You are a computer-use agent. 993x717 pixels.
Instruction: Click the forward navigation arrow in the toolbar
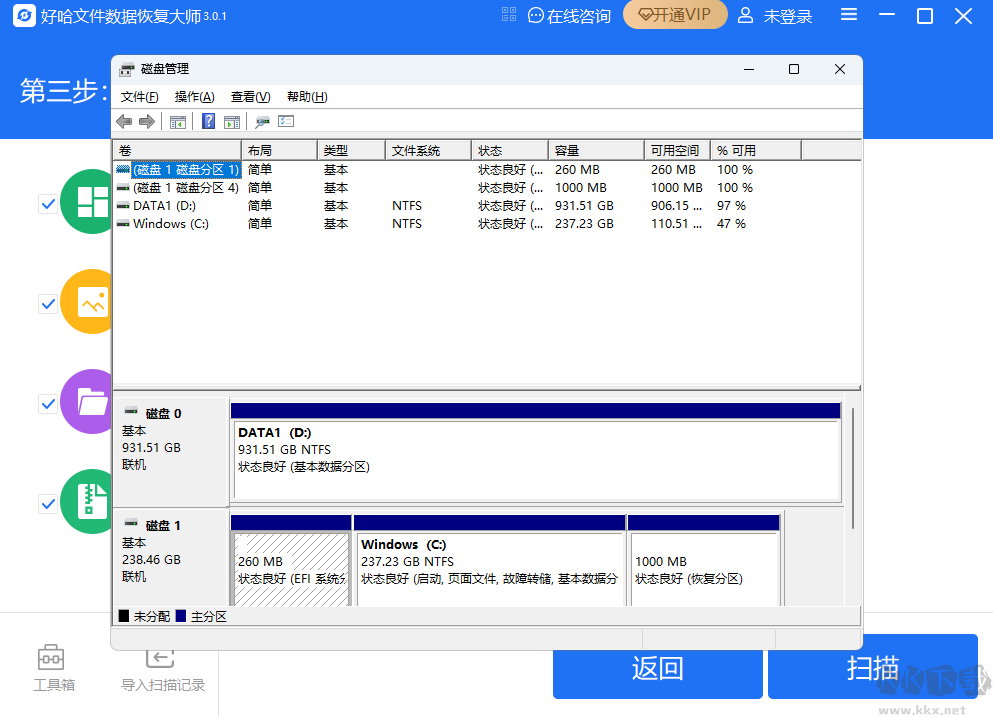[148, 121]
